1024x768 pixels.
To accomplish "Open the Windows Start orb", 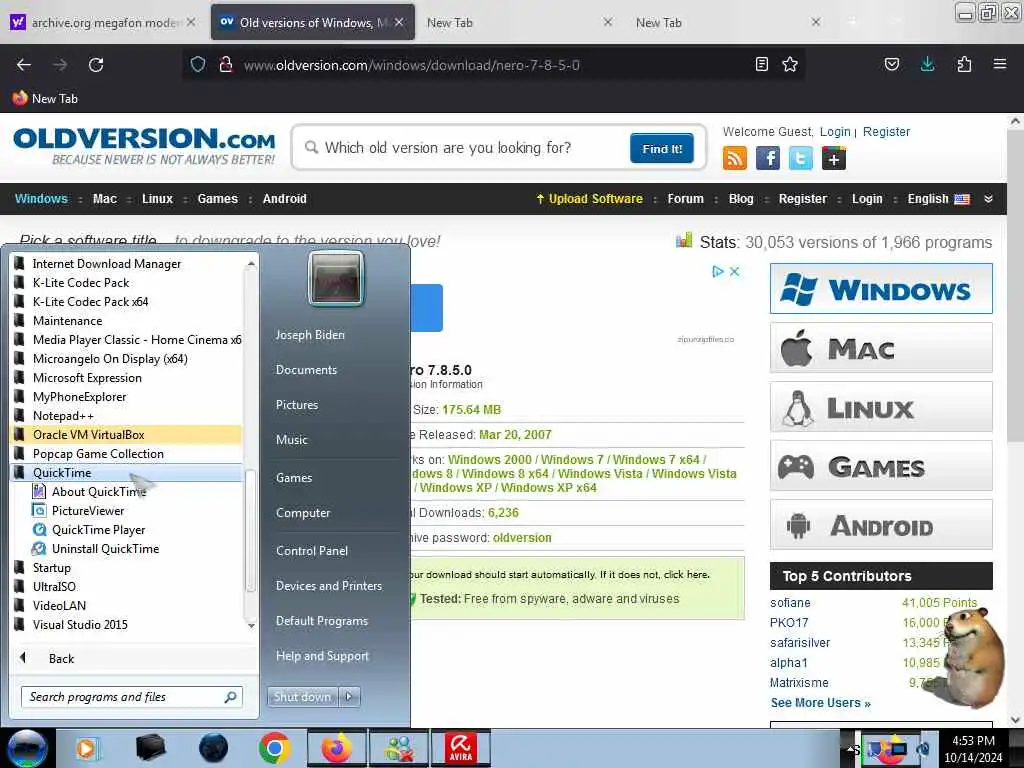I will (x=27, y=748).
